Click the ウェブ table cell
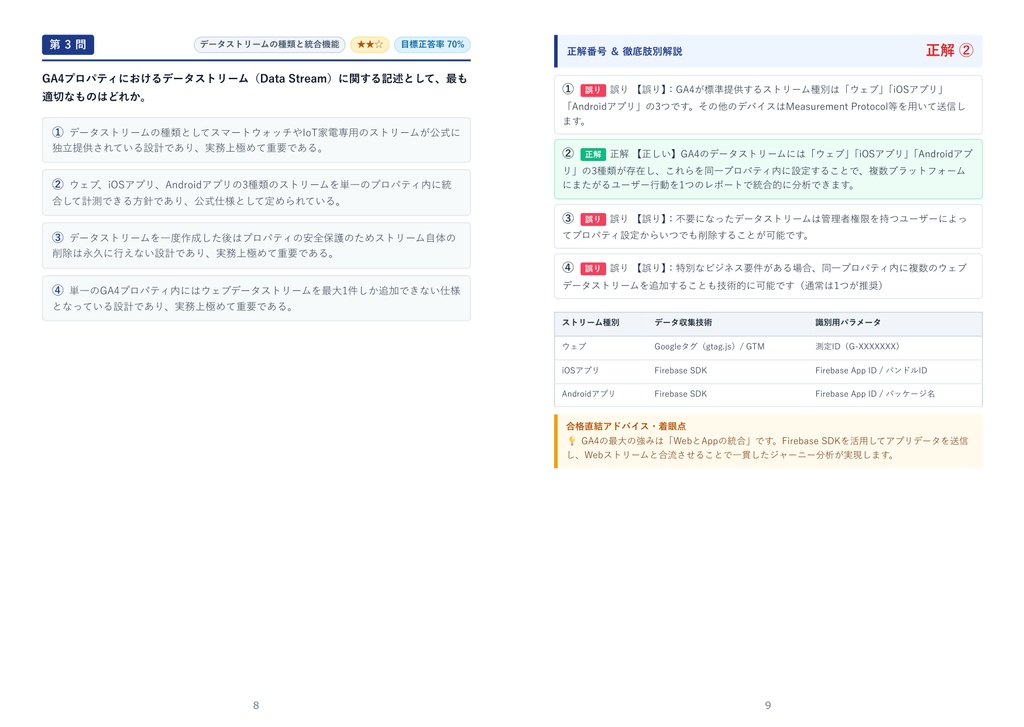Screen dimensions: 1024x727 point(574,347)
